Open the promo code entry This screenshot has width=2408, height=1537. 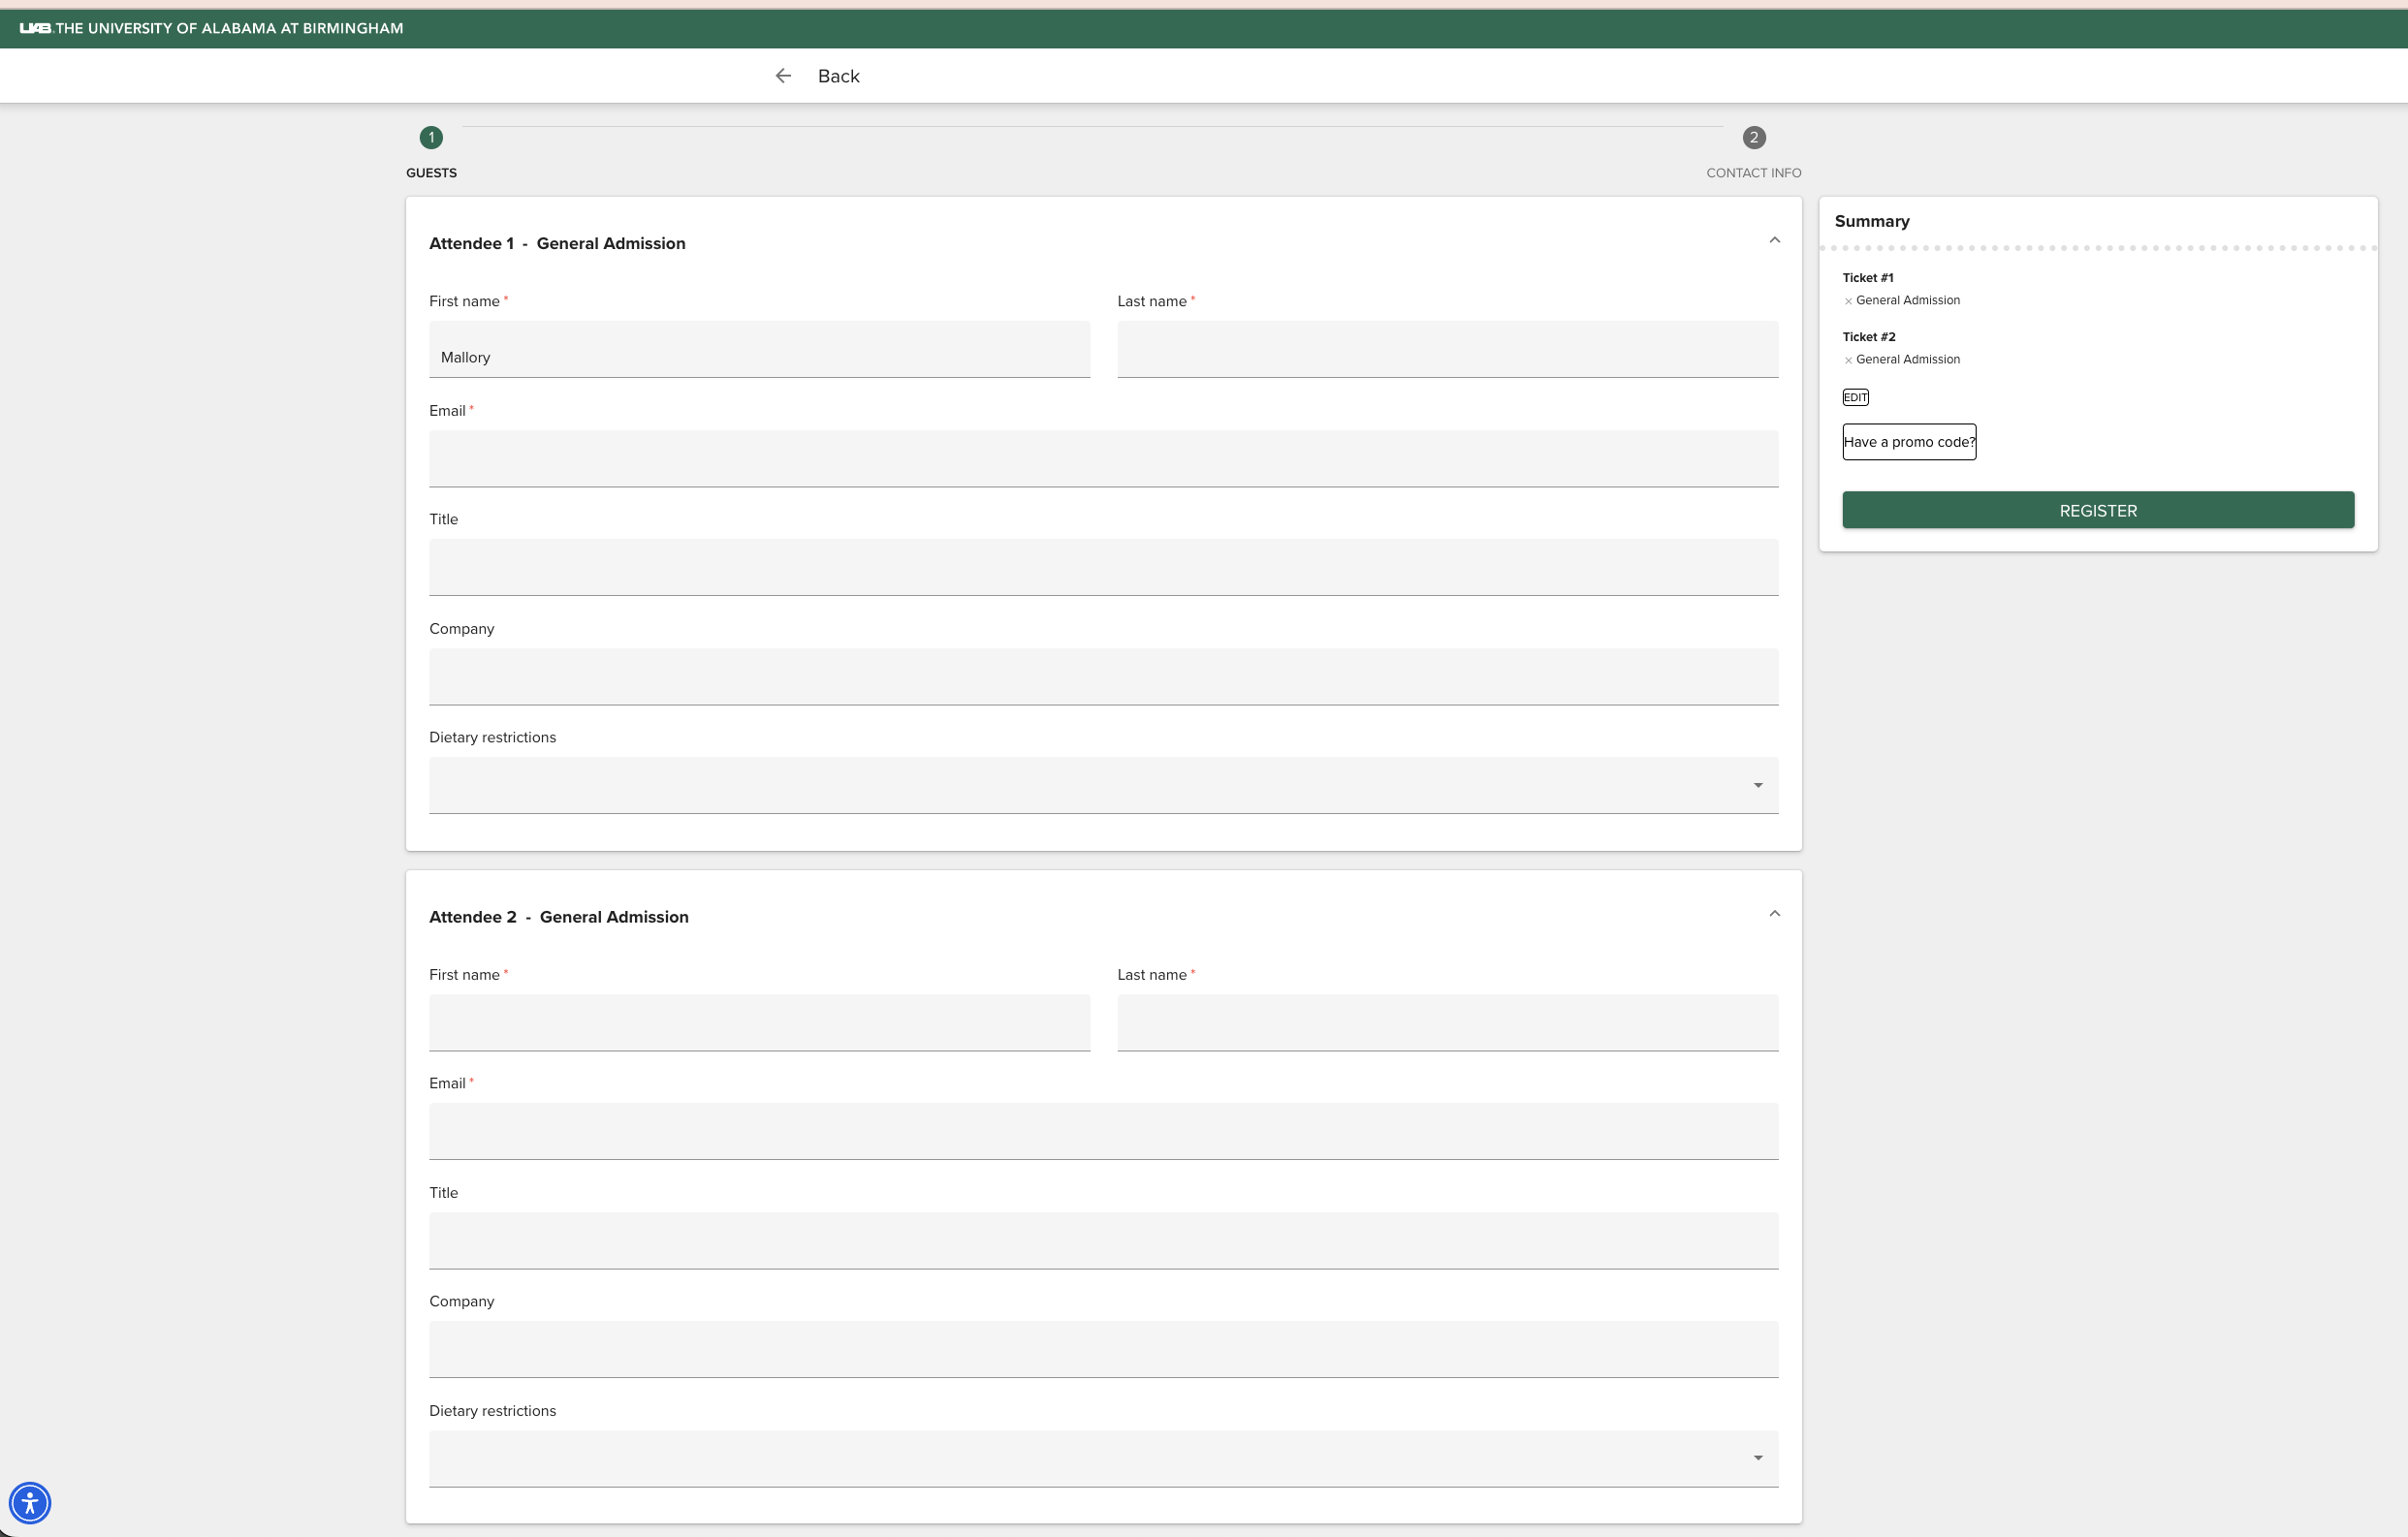(1908, 441)
